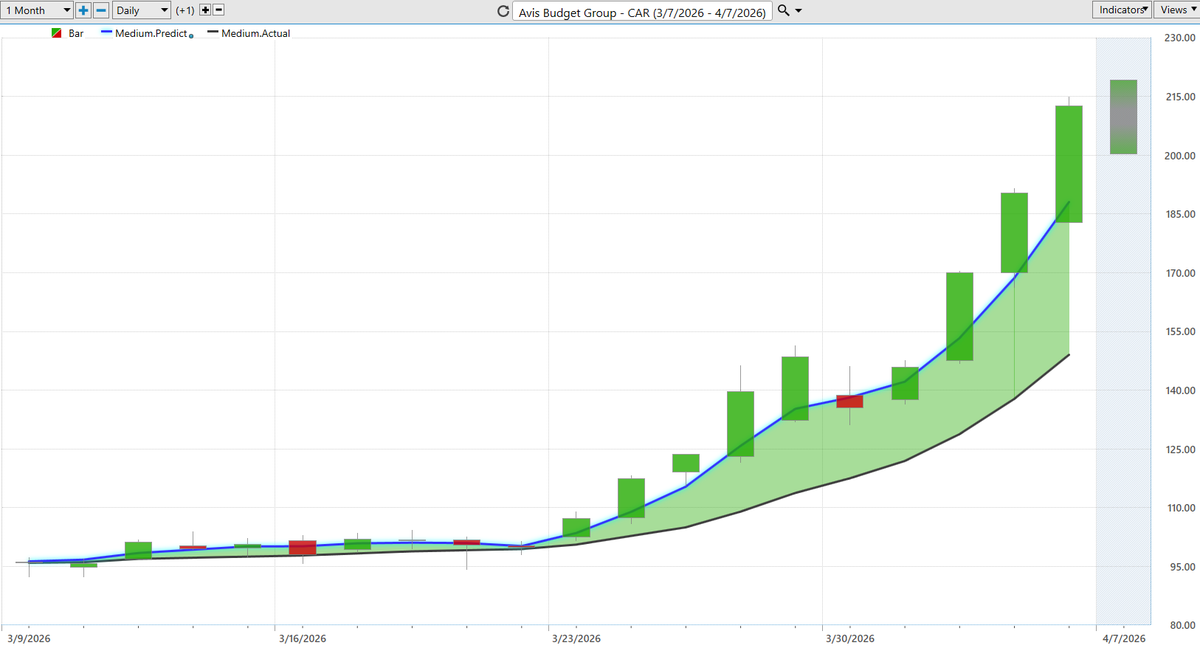Click the Medium.Predict legend label

pos(151,34)
